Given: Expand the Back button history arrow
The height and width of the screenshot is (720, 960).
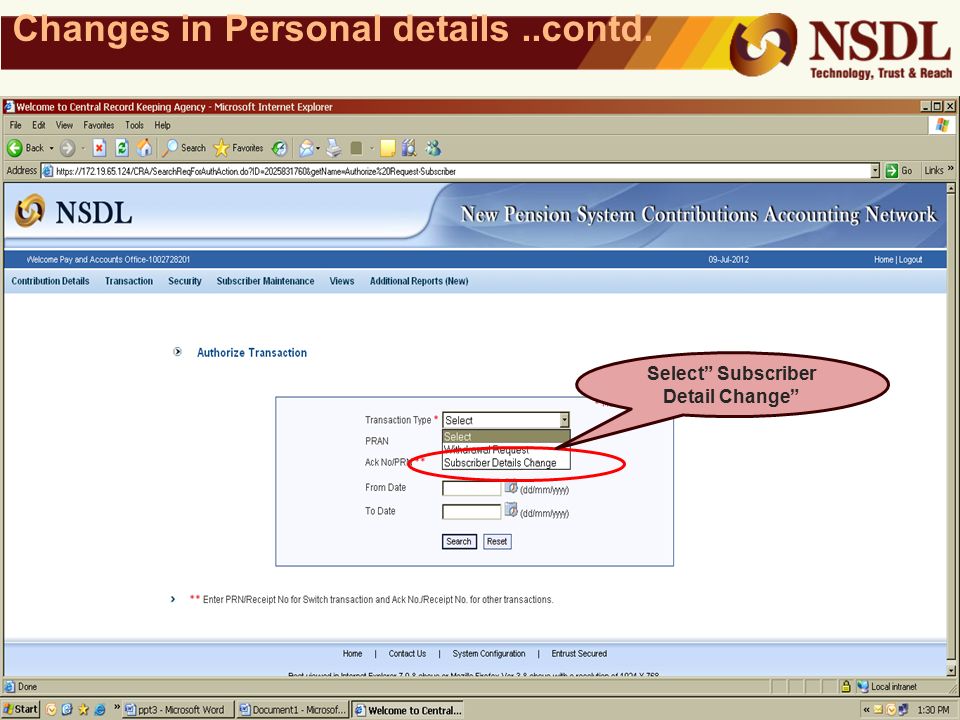Looking at the screenshot, I should (x=51, y=148).
